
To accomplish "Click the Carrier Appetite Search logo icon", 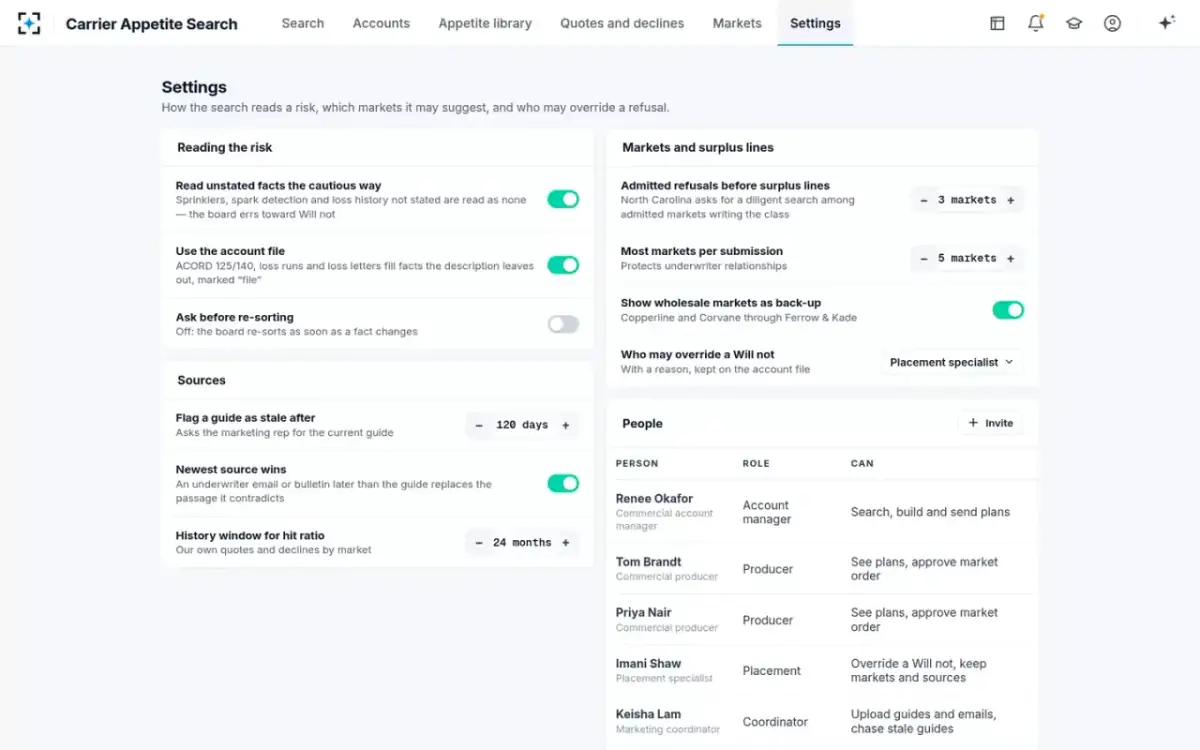I will coord(29,23).
